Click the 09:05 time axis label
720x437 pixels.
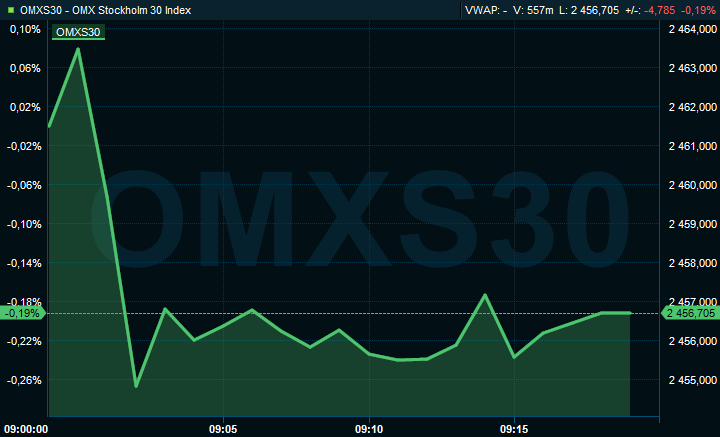coord(223,430)
